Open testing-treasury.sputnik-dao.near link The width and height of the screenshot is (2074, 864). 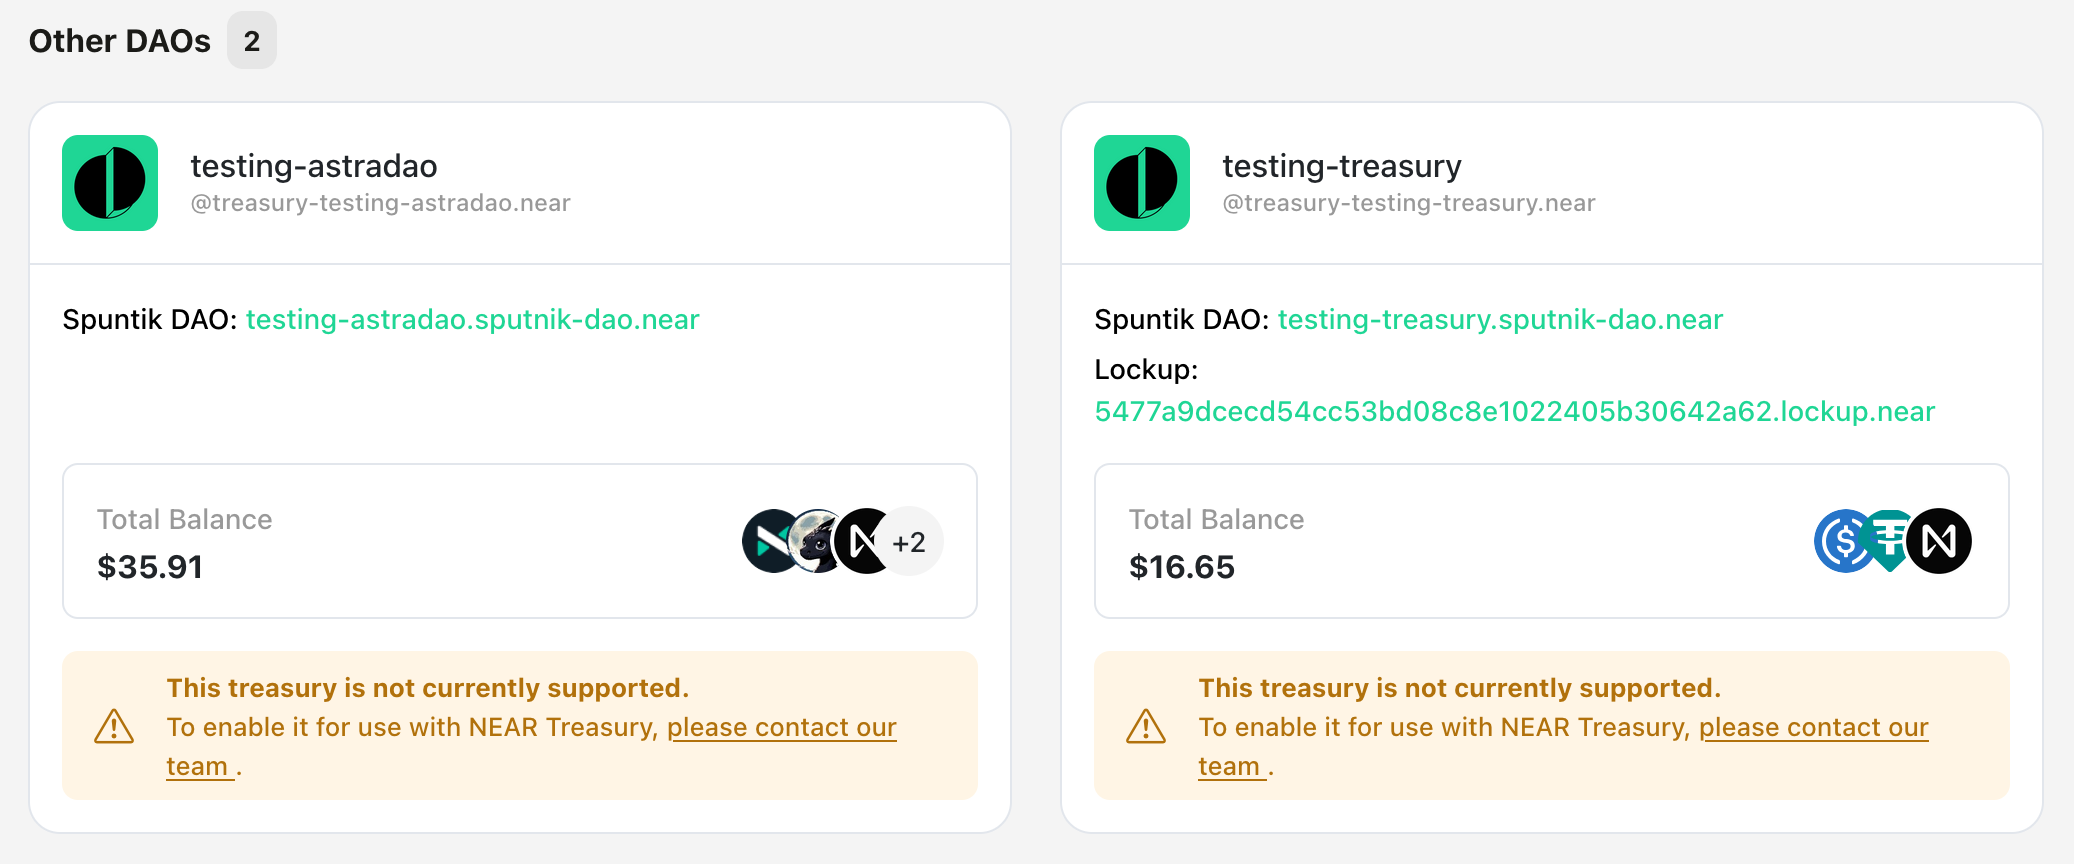pyautogui.click(x=1500, y=320)
